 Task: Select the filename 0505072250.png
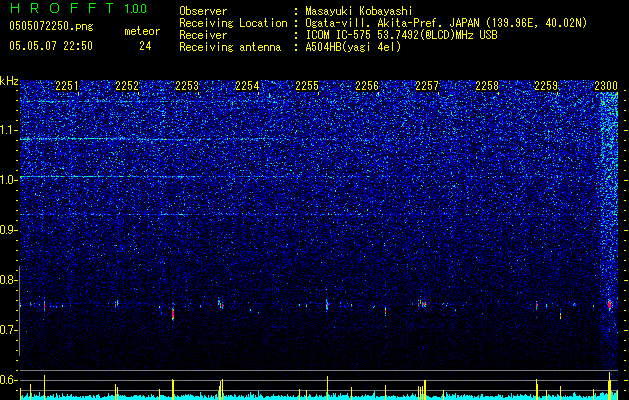point(51,27)
